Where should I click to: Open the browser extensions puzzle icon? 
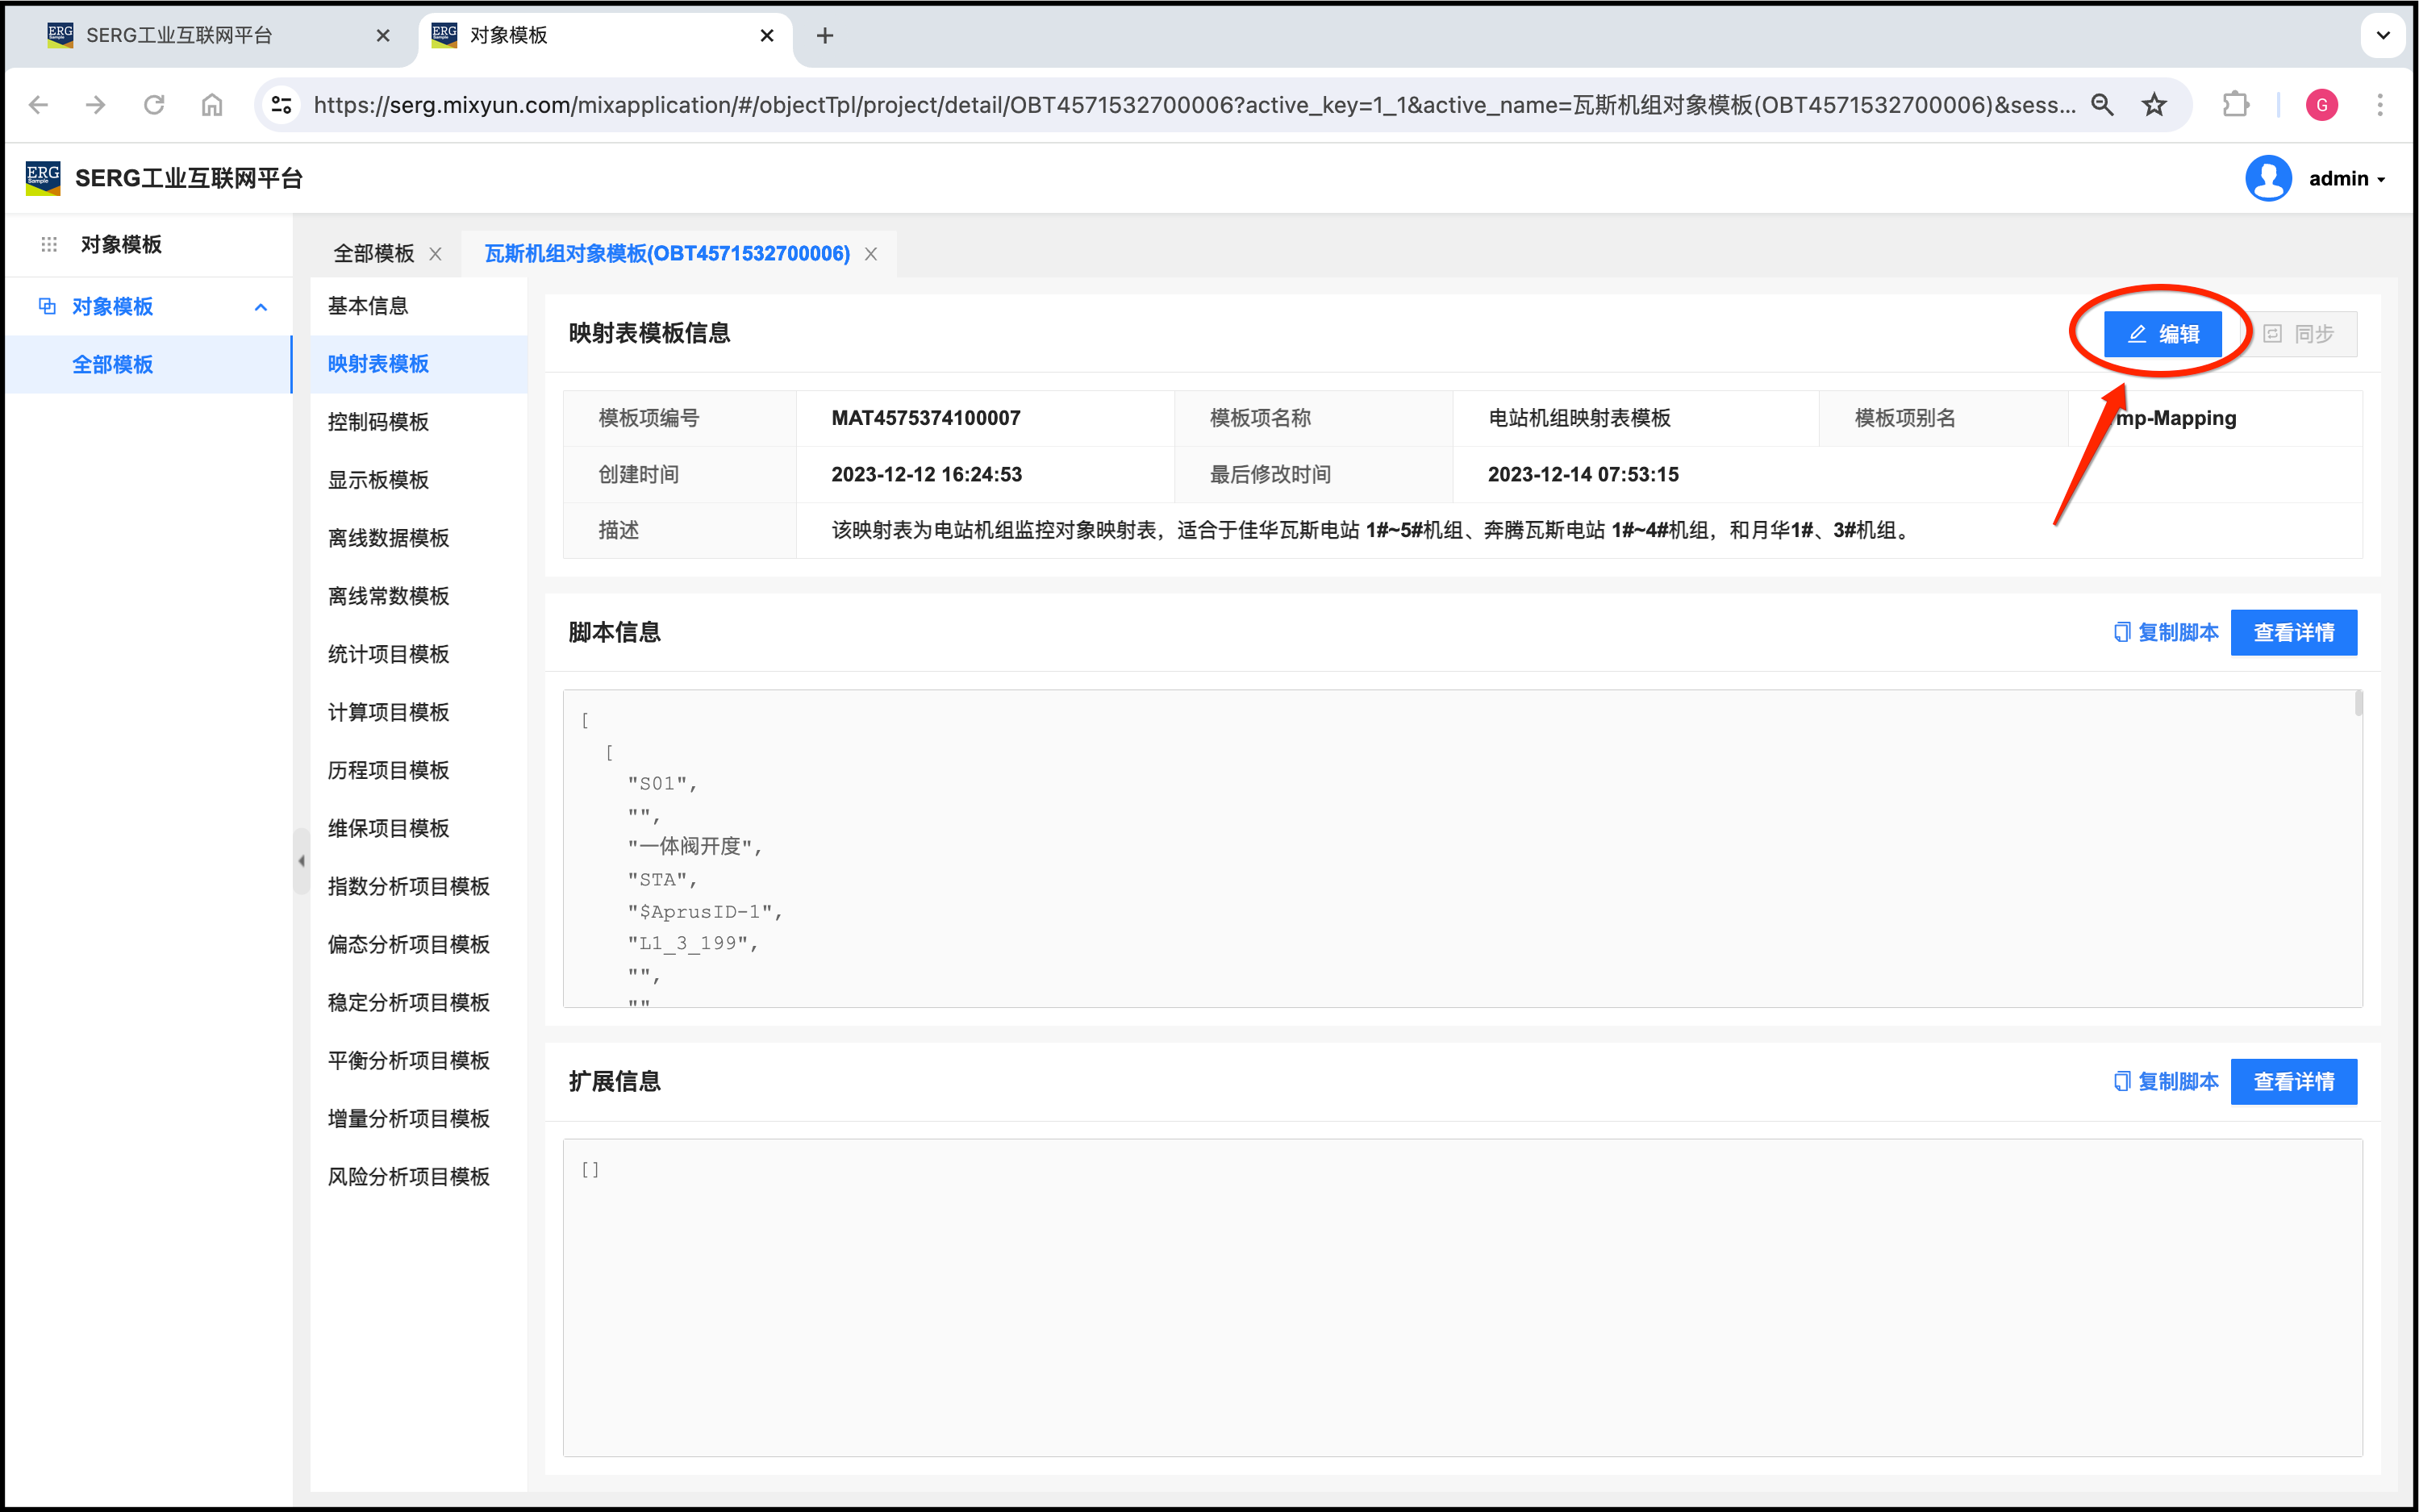click(x=2235, y=105)
